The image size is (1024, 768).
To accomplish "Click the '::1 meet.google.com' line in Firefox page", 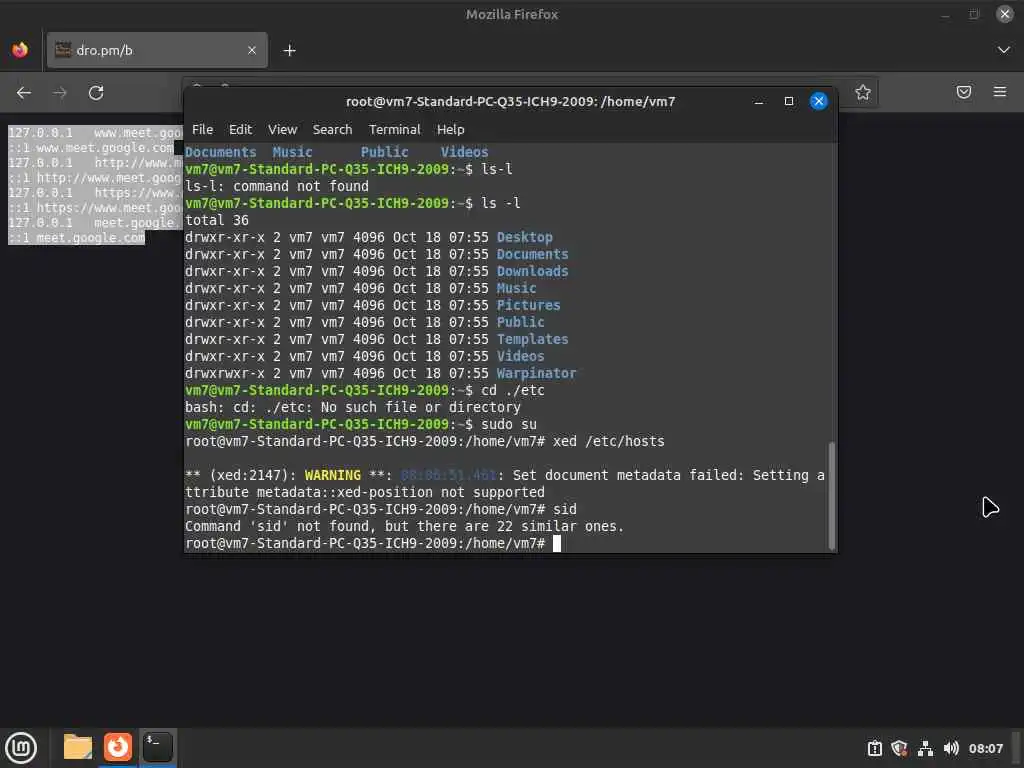I will [77, 238].
